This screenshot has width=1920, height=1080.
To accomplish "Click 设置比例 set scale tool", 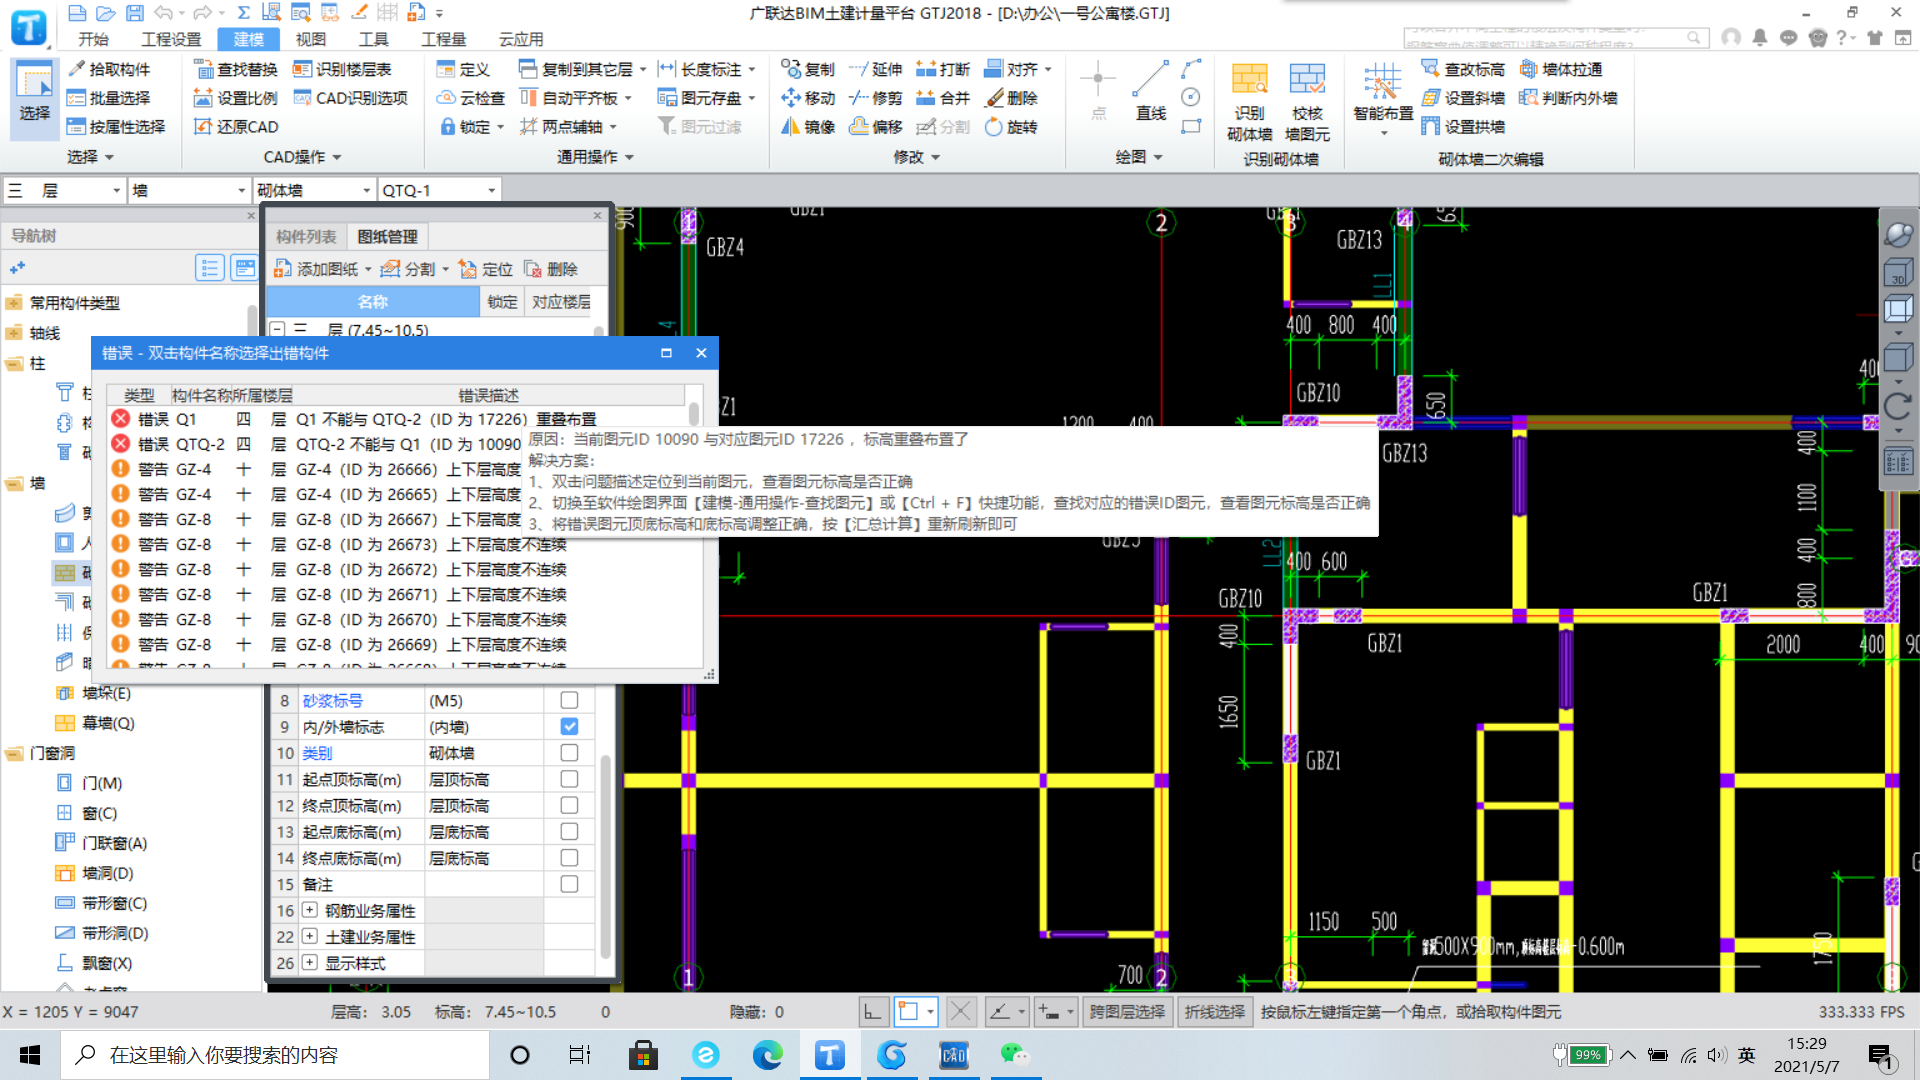I will coord(236,98).
